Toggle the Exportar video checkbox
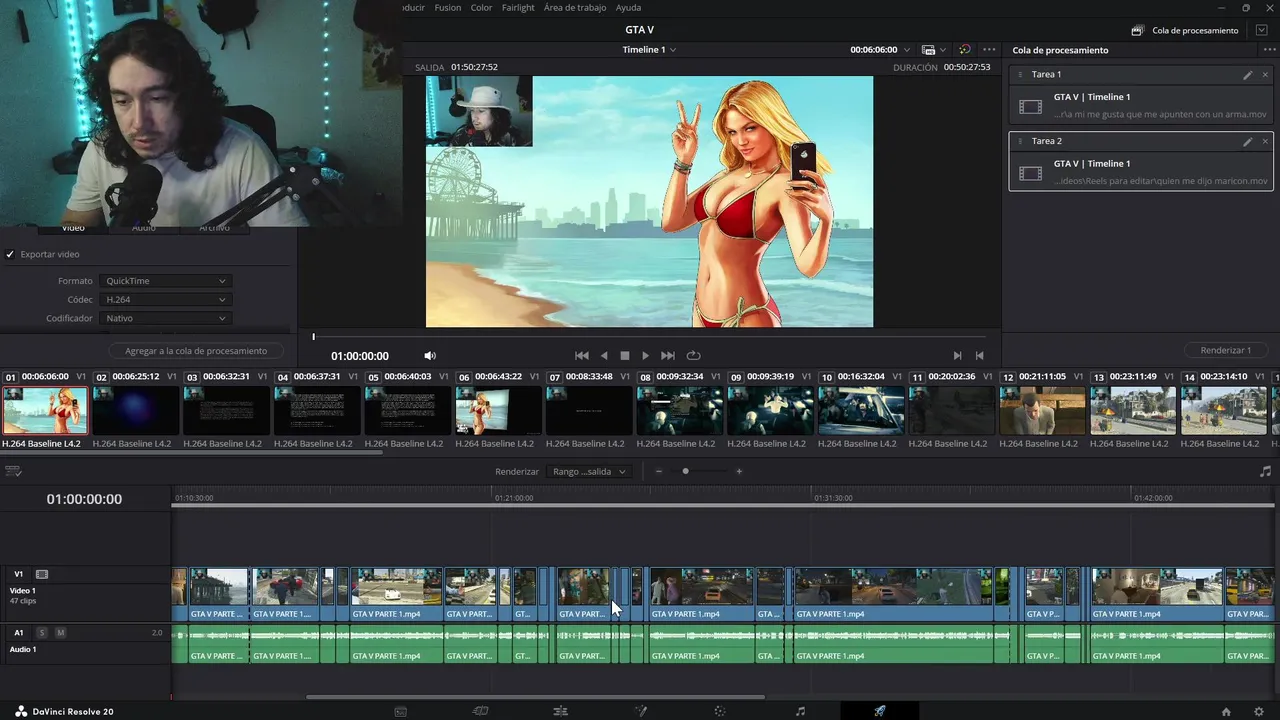 pyautogui.click(x=10, y=254)
